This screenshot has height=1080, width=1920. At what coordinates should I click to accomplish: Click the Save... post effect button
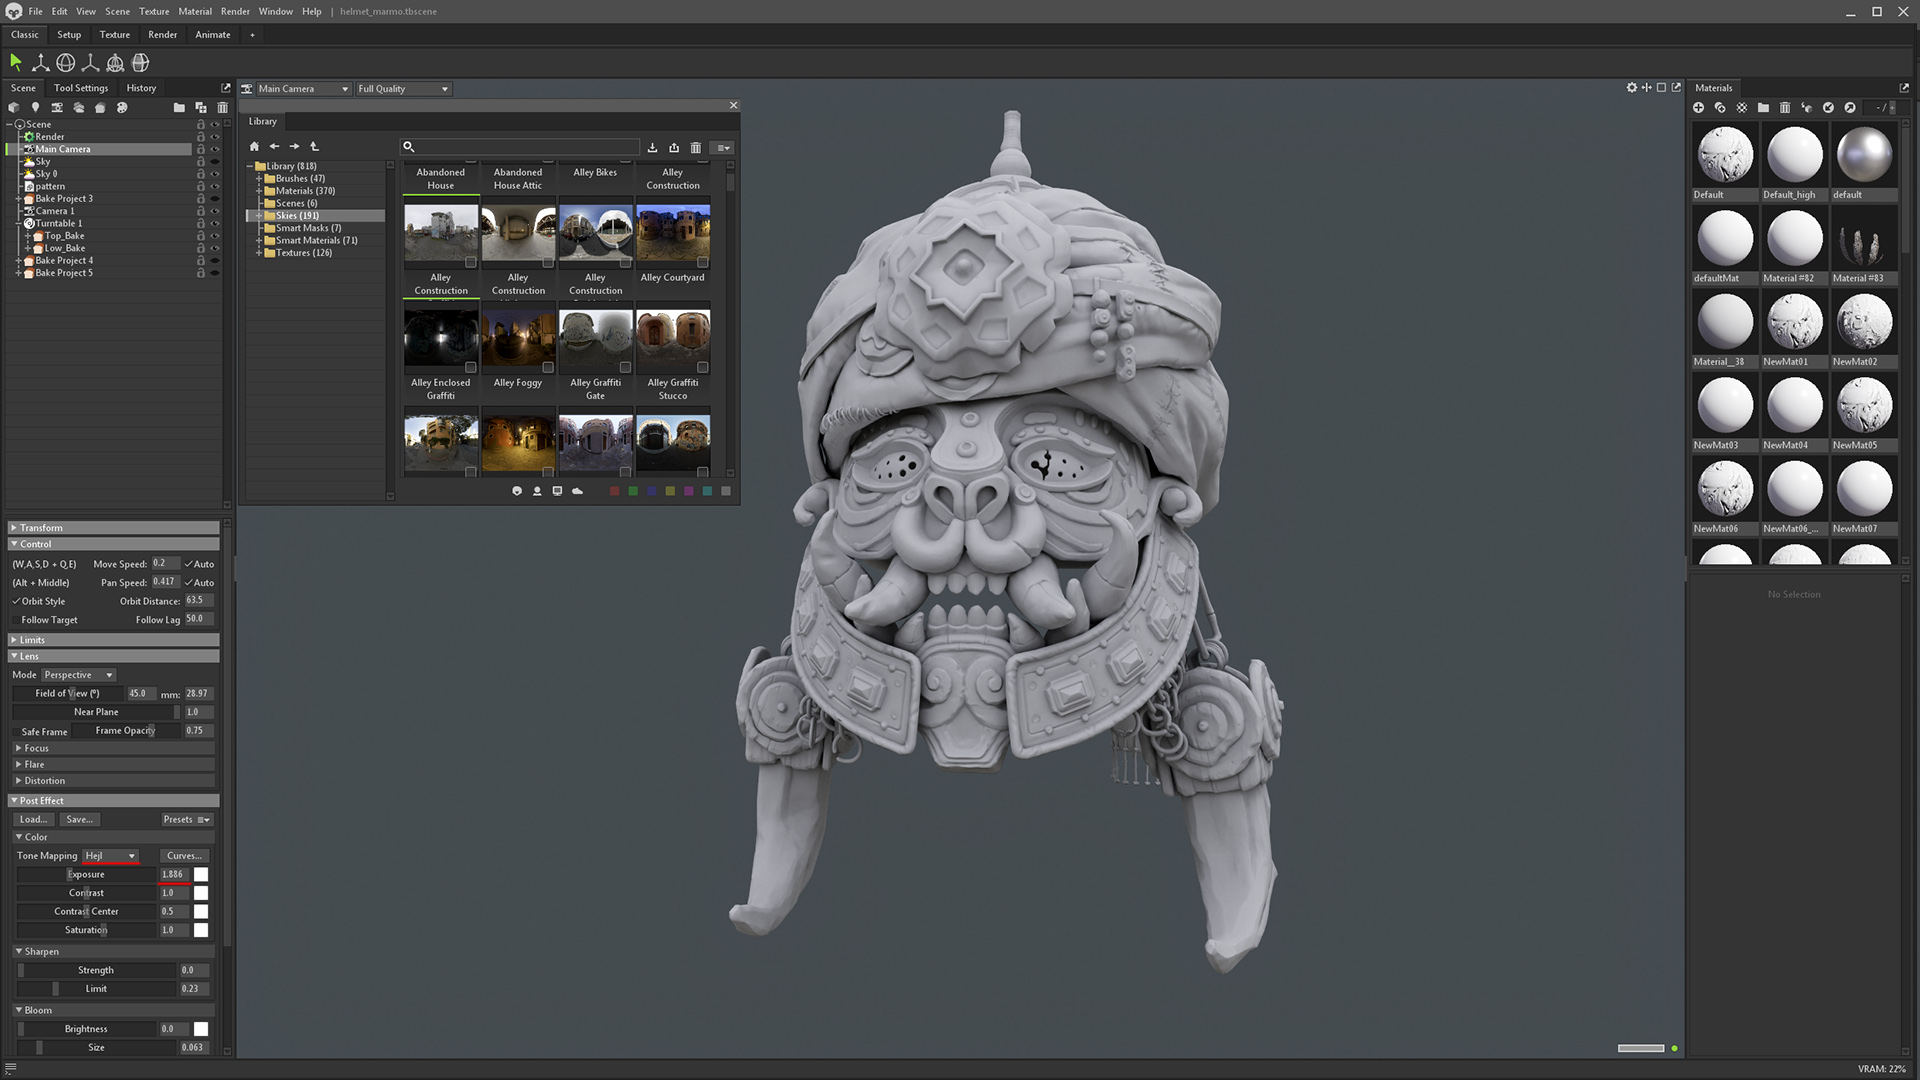tap(79, 820)
